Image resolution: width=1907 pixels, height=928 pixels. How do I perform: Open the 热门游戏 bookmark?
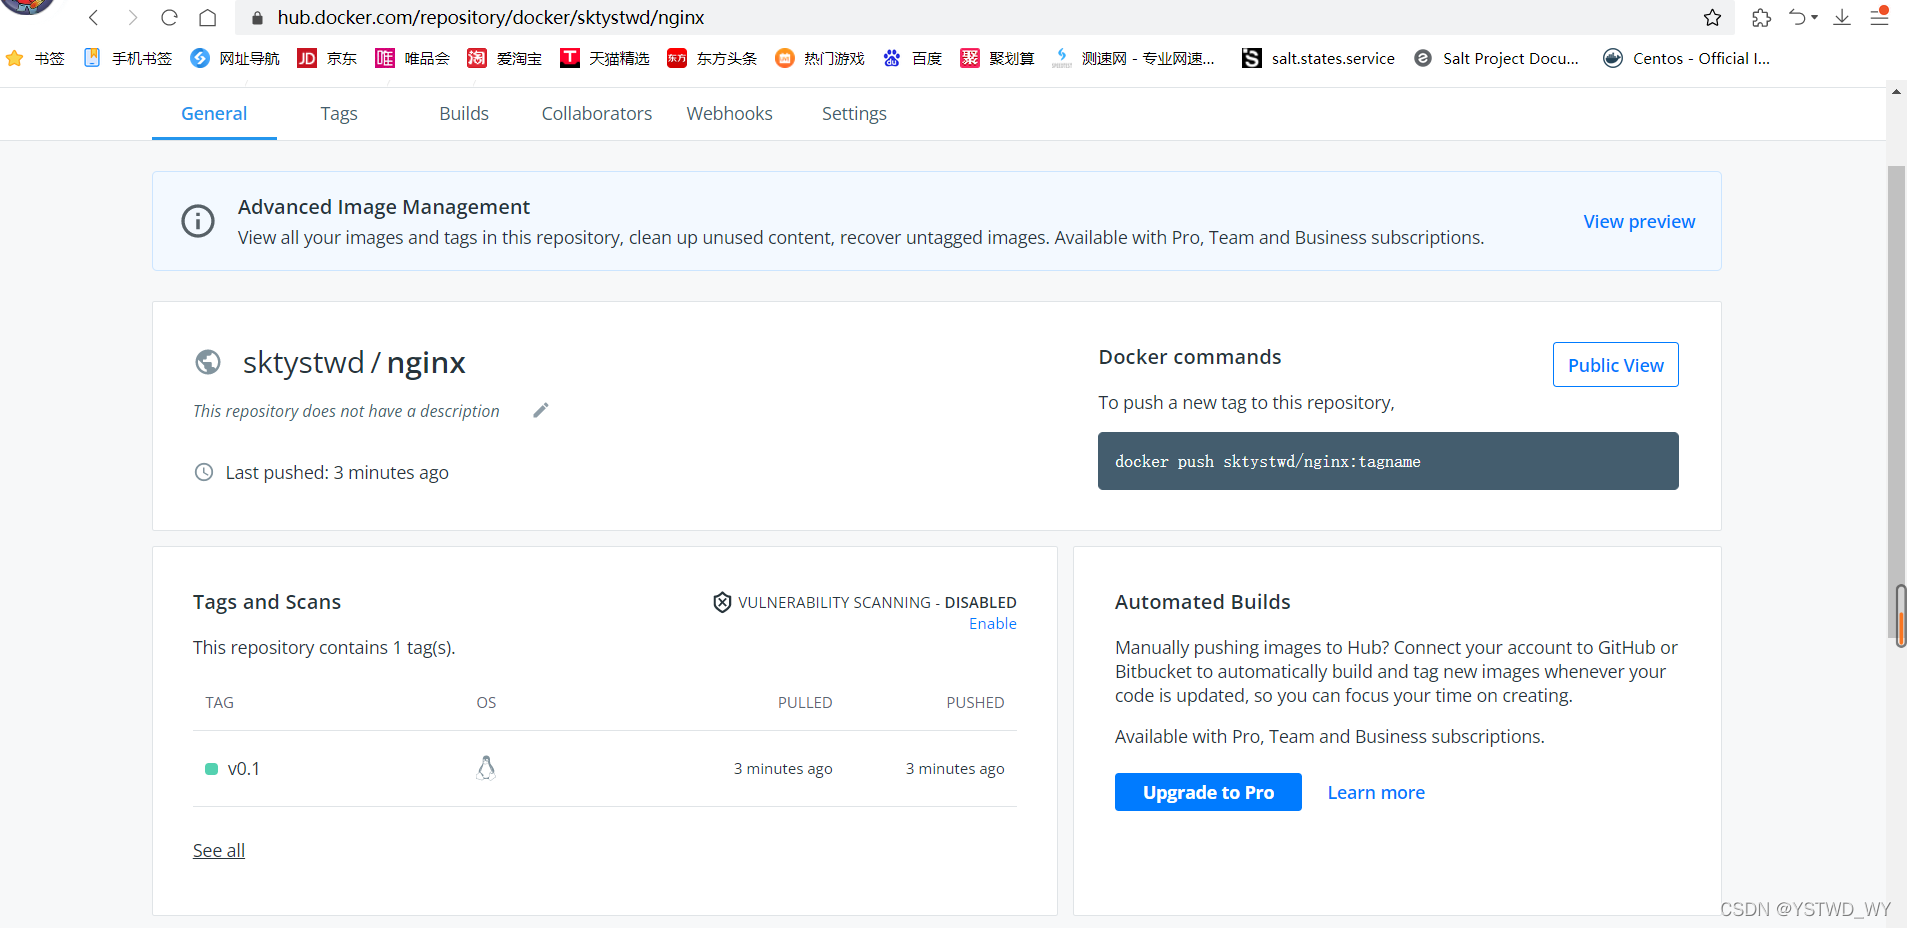[x=820, y=58]
